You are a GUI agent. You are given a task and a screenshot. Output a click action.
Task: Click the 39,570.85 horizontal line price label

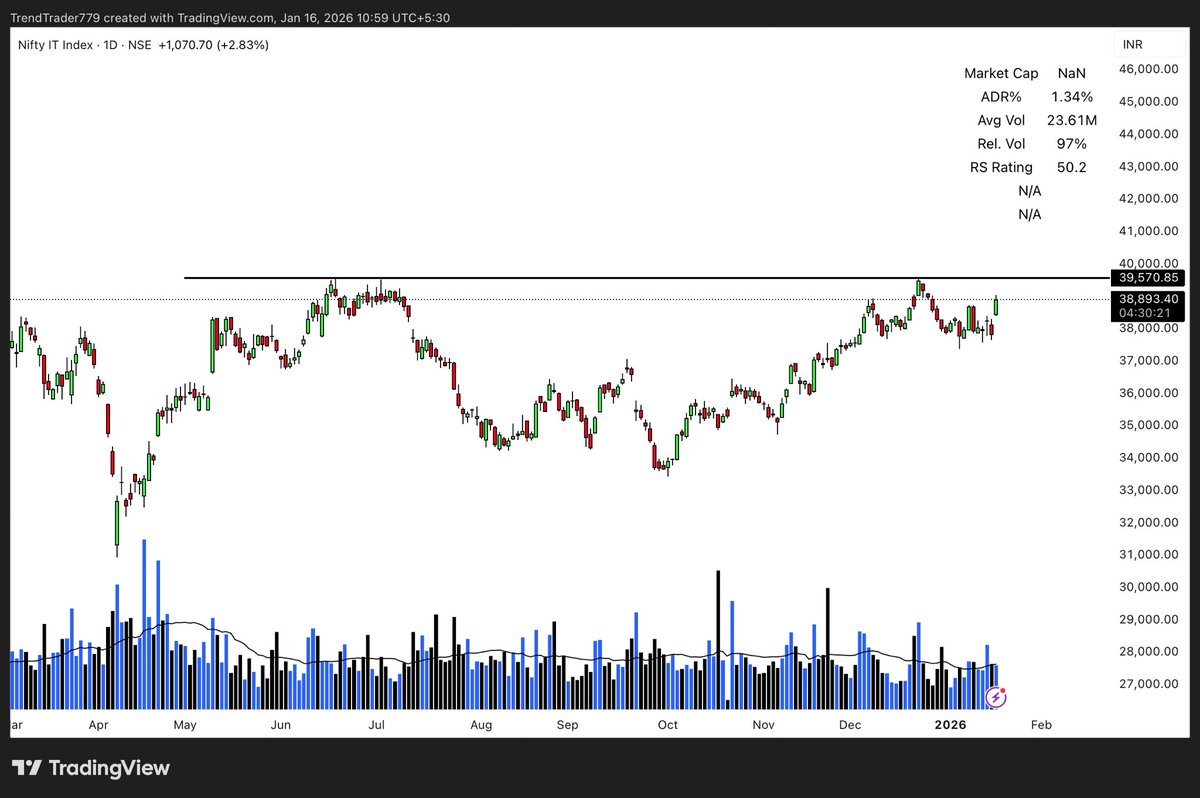[1148, 278]
